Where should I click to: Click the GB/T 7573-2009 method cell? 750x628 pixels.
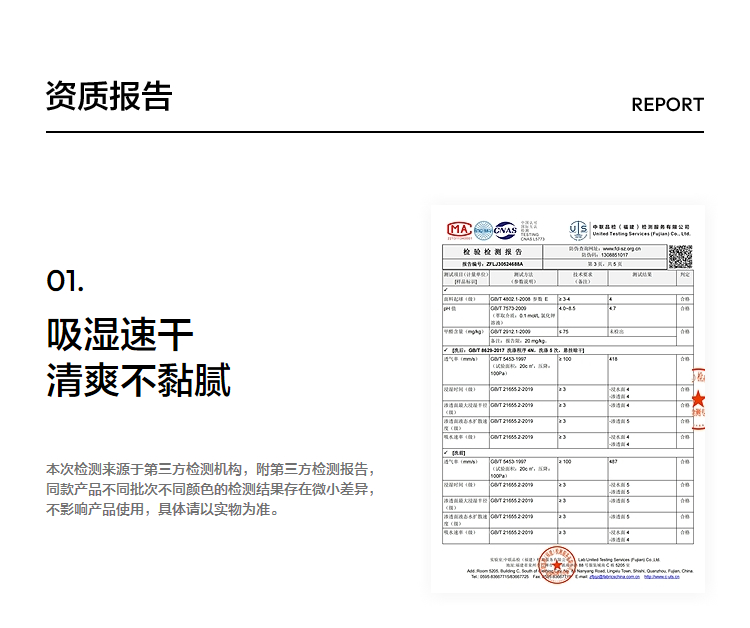523,316
